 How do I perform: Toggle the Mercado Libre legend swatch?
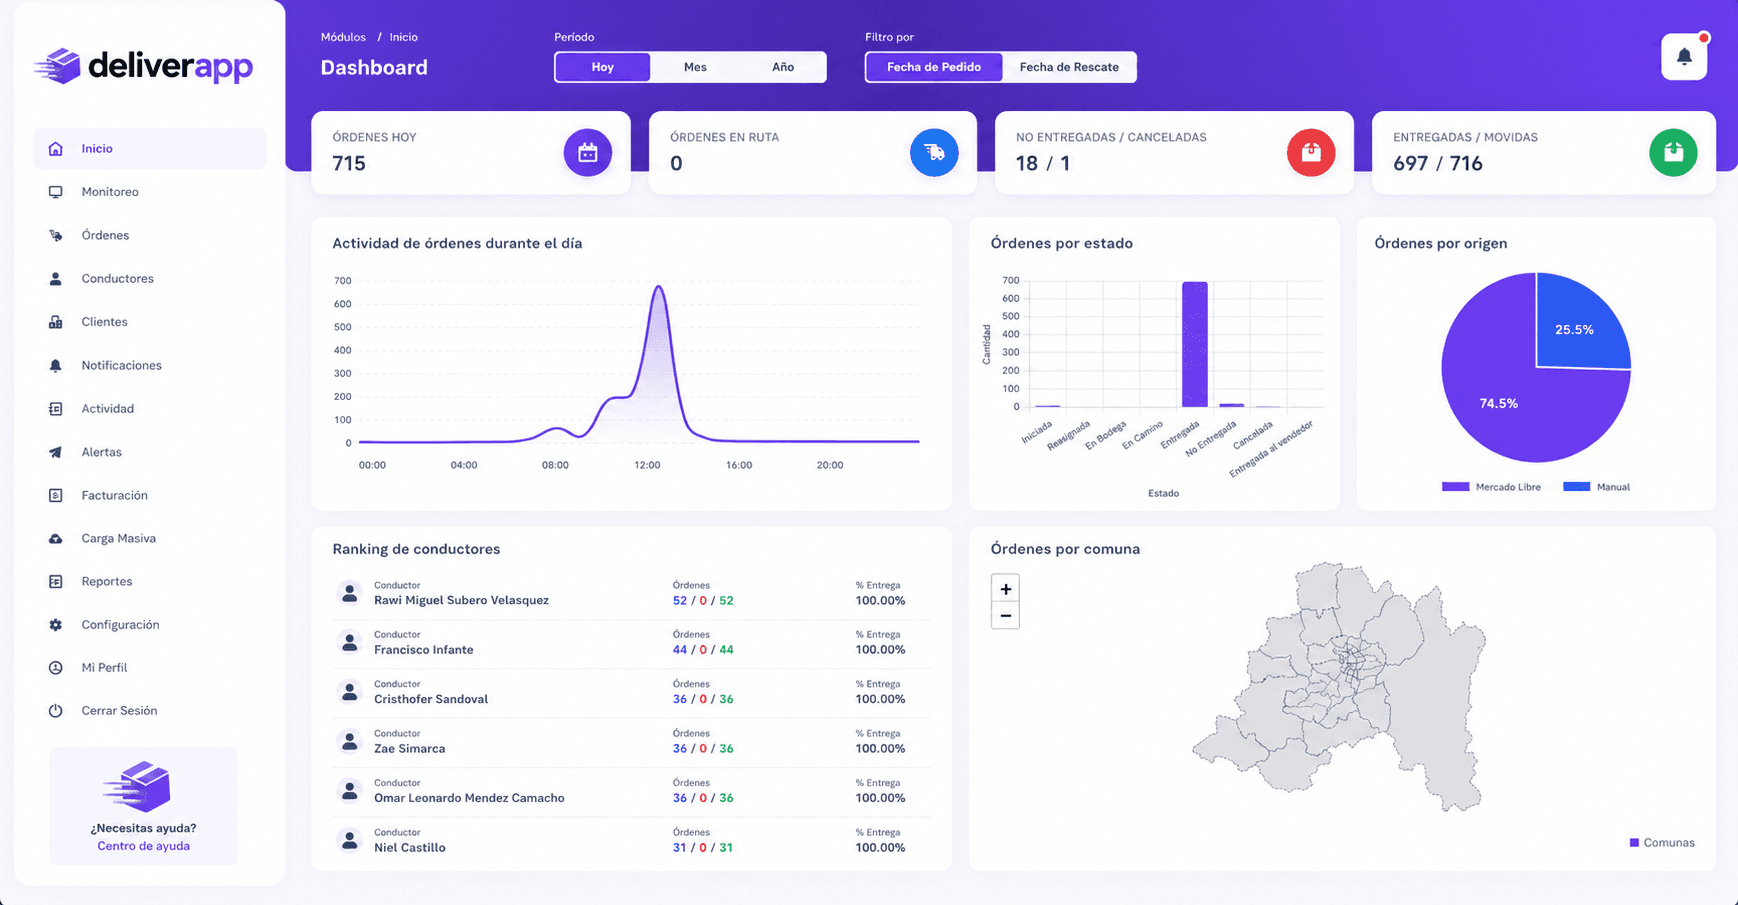pyautogui.click(x=1455, y=487)
